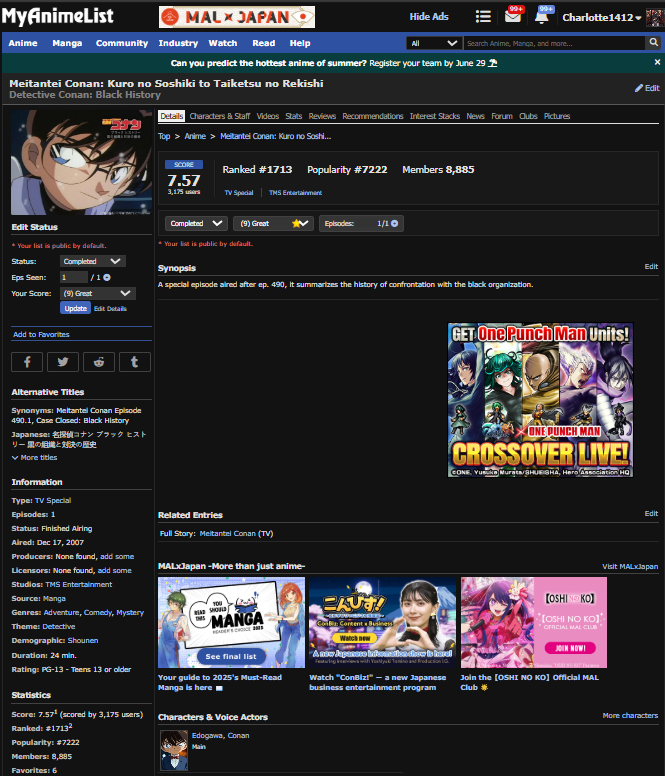Viewport: 665px width, 776px height.
Task: Share on Tumblr icon button
Action: pos(134,362)
